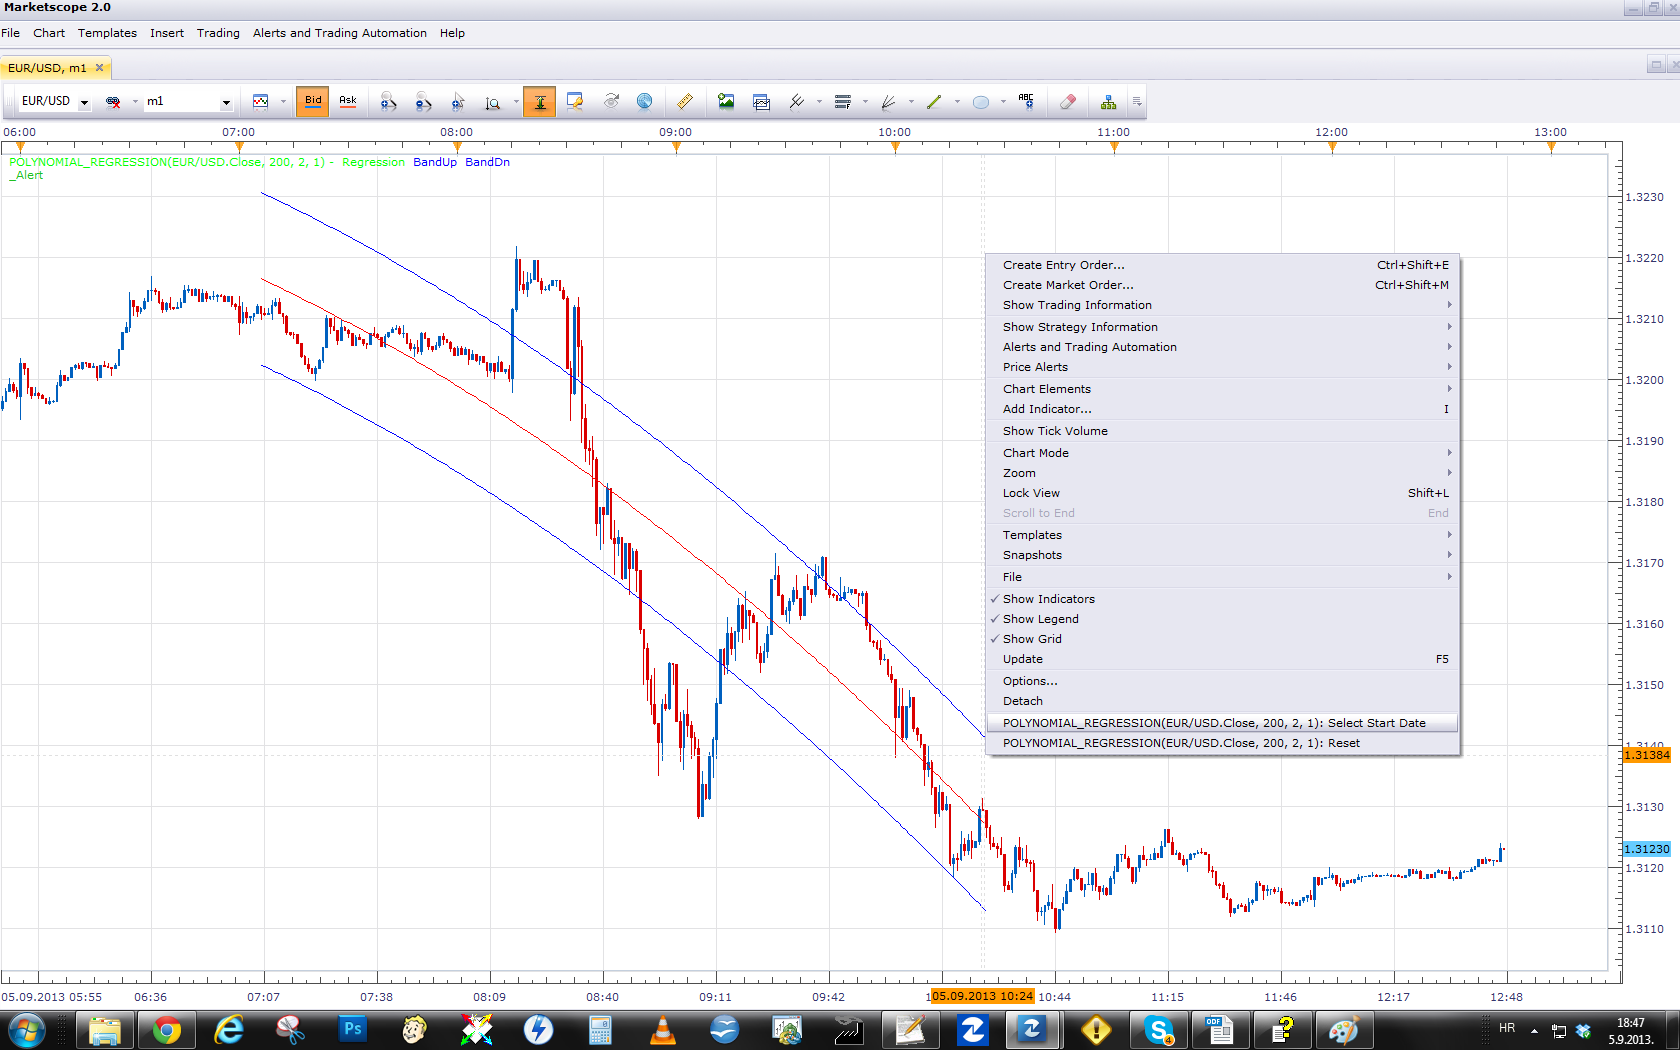Click POLYNOMIAL_REGRESSION Reset entry
The height and width of the screenshot is (1050, 1680).
click(x=1221, y=743)
